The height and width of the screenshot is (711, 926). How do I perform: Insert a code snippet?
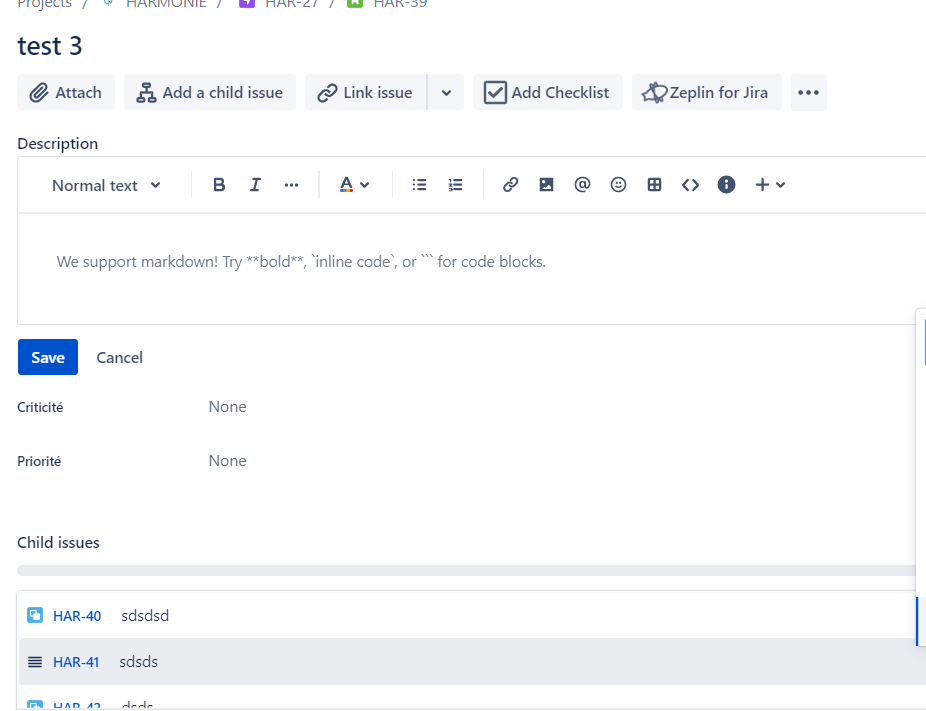[690, 185]
